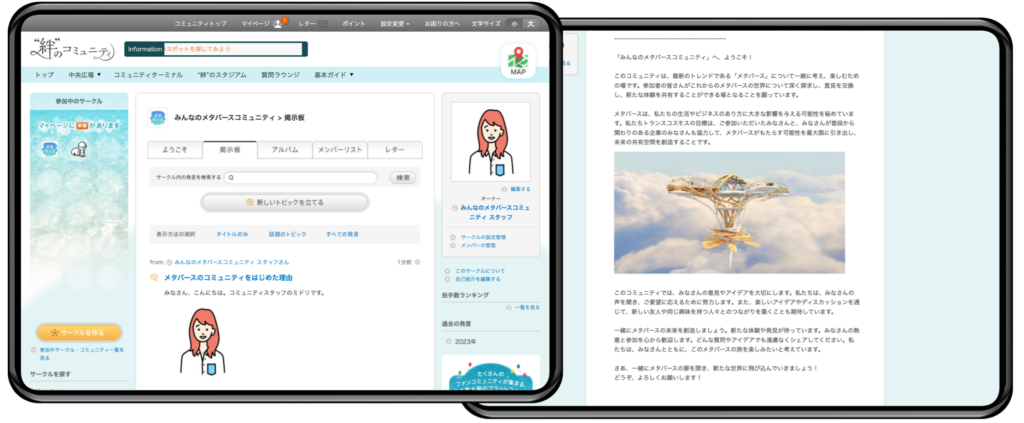
Task: Open the owner avatar thumbnail
Action: [490, 140]
